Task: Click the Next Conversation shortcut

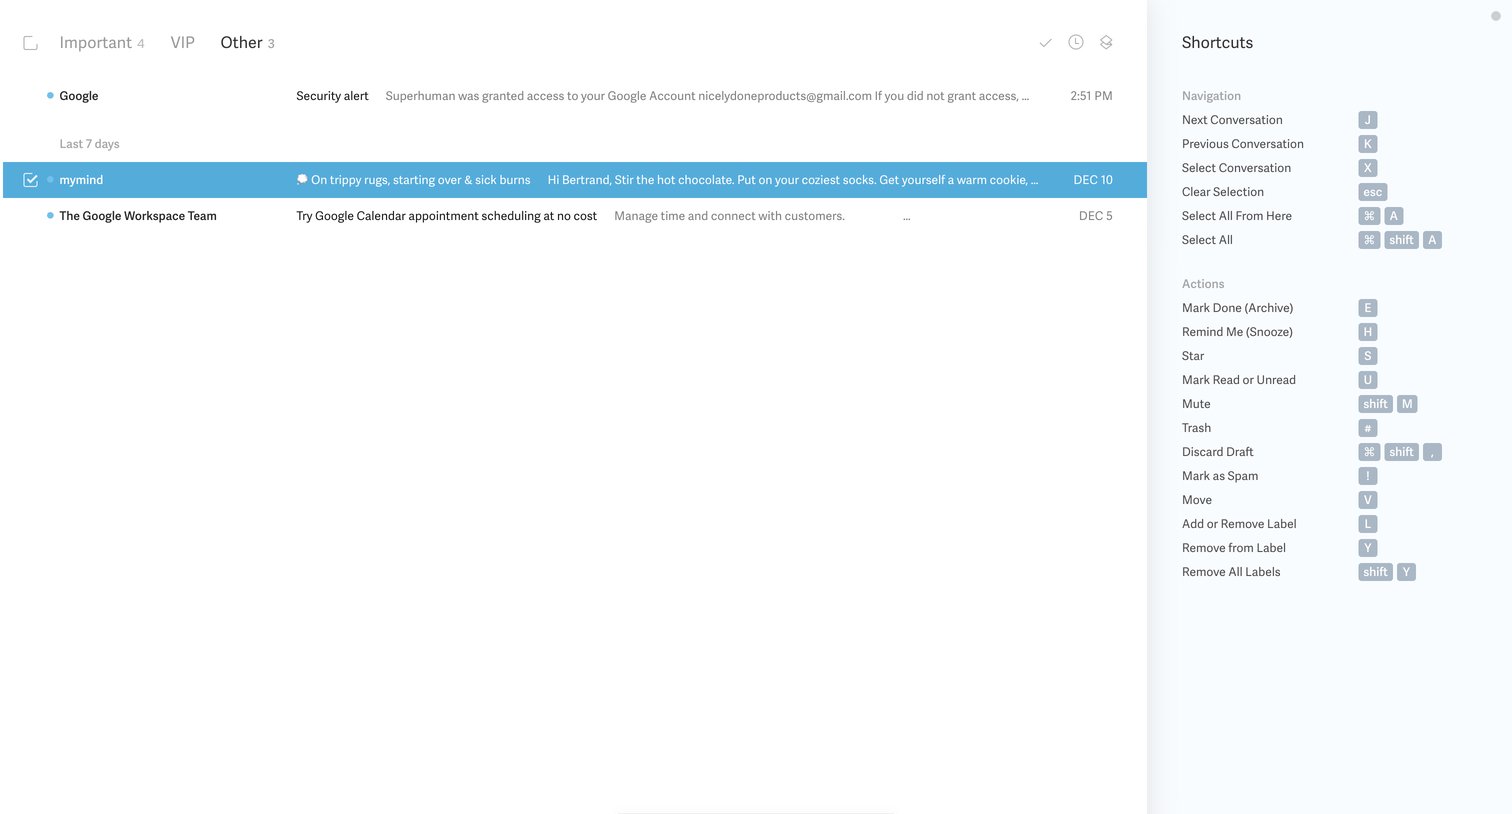Action: click(x=1232, y=120)
